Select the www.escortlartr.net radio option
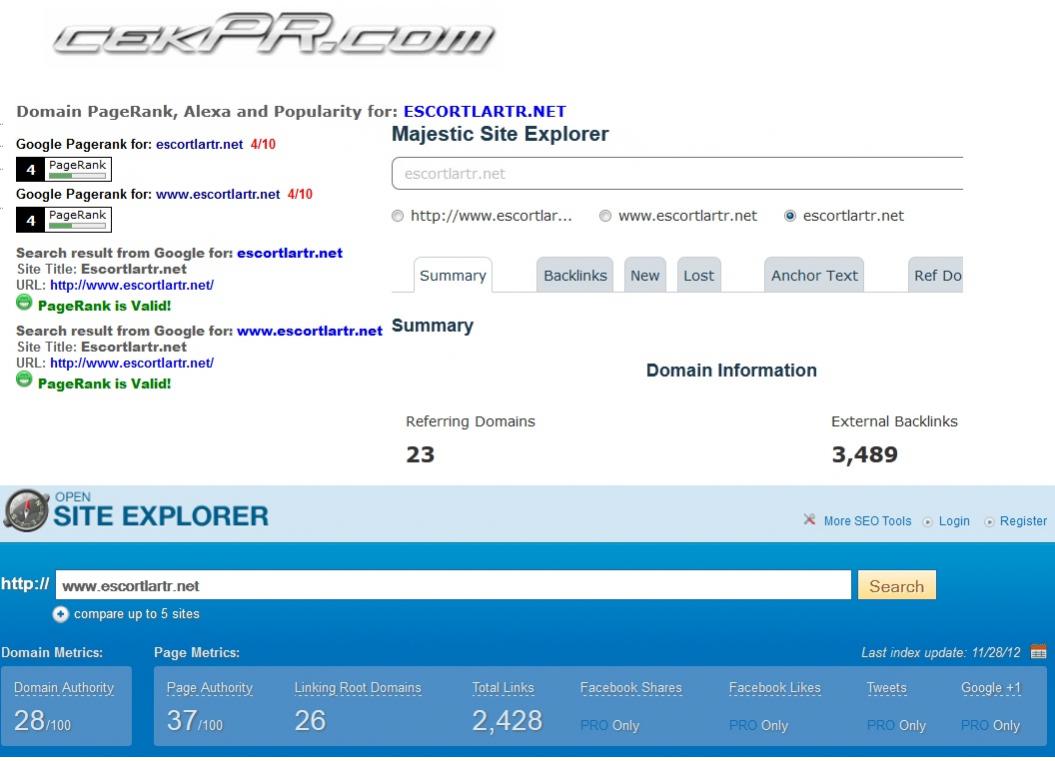This screenshot has height=761, width=1055. 606,216
